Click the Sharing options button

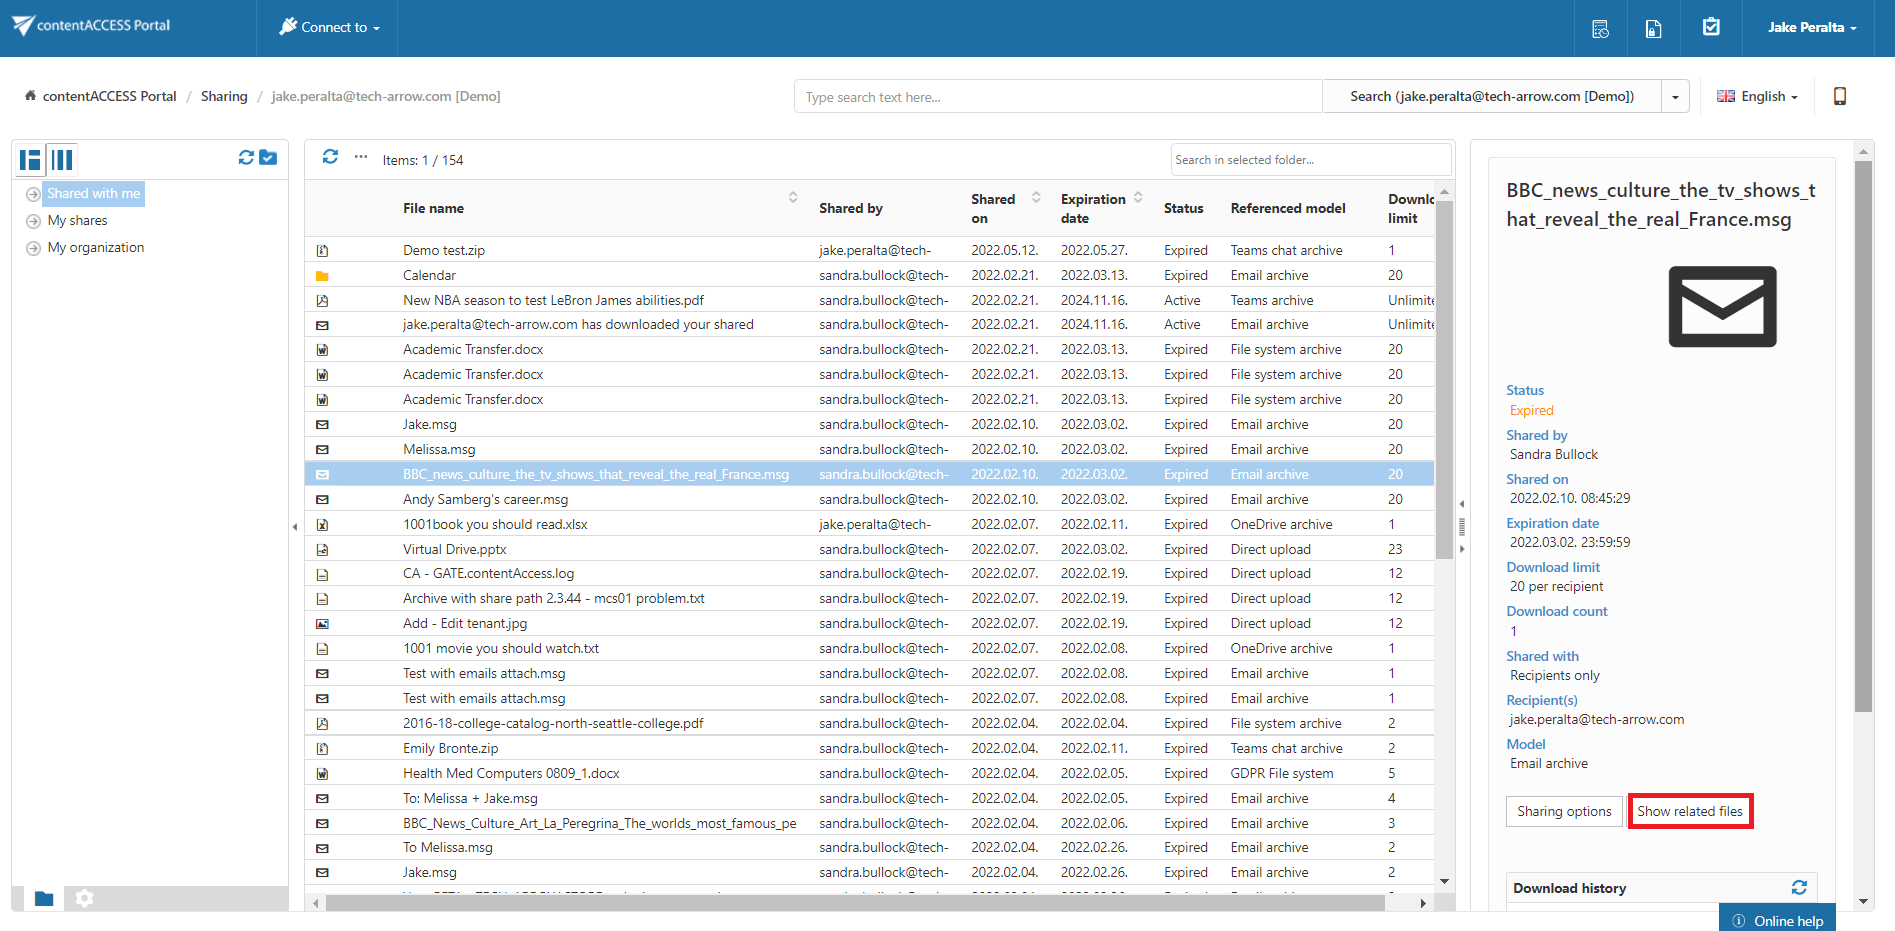(1564, 811)
